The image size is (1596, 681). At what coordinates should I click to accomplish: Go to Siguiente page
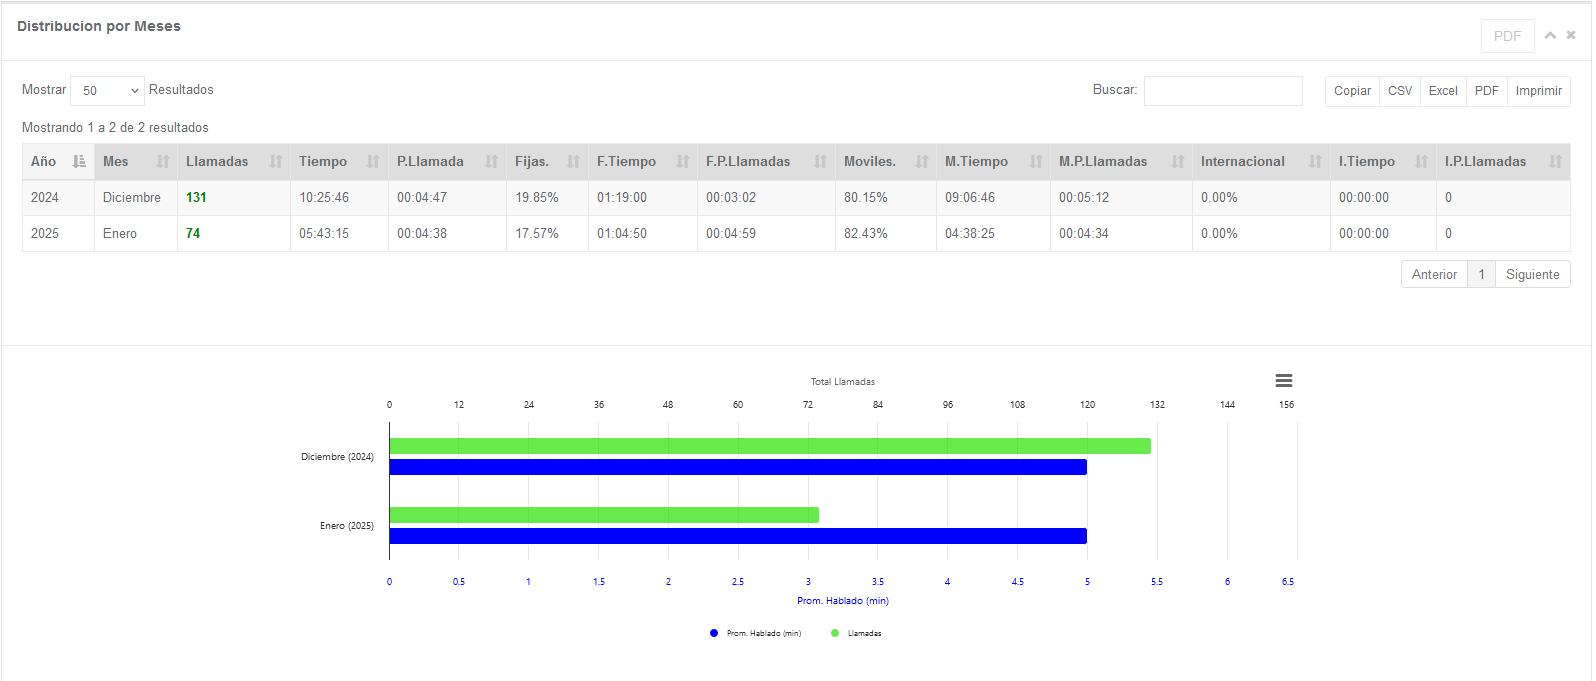coord(1532,274)
